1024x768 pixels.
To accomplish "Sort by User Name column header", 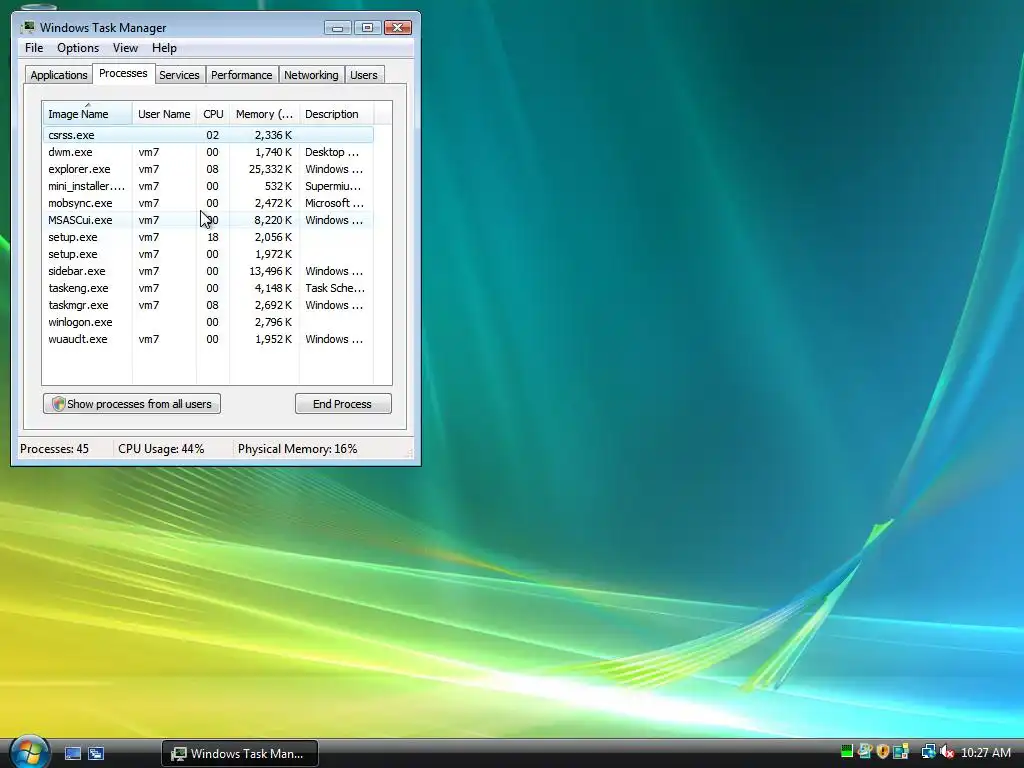I will point(164,114).
